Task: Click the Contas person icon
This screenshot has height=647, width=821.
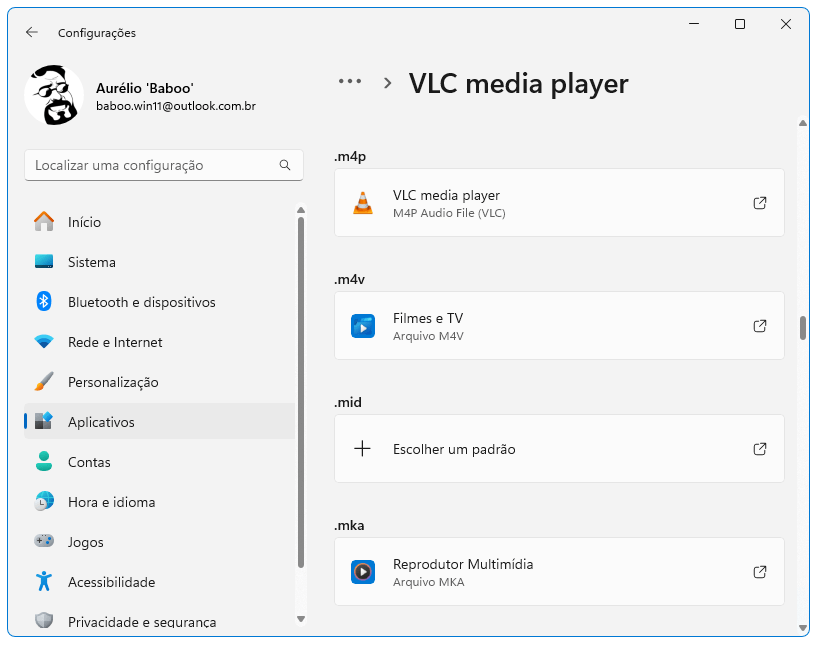Action: click(x=44, y=461)
